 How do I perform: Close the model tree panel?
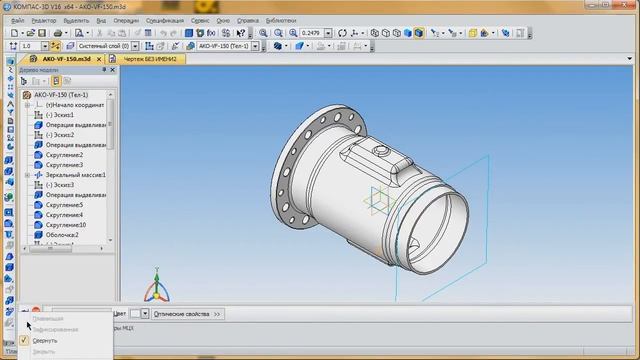click(x=113, y=70)
